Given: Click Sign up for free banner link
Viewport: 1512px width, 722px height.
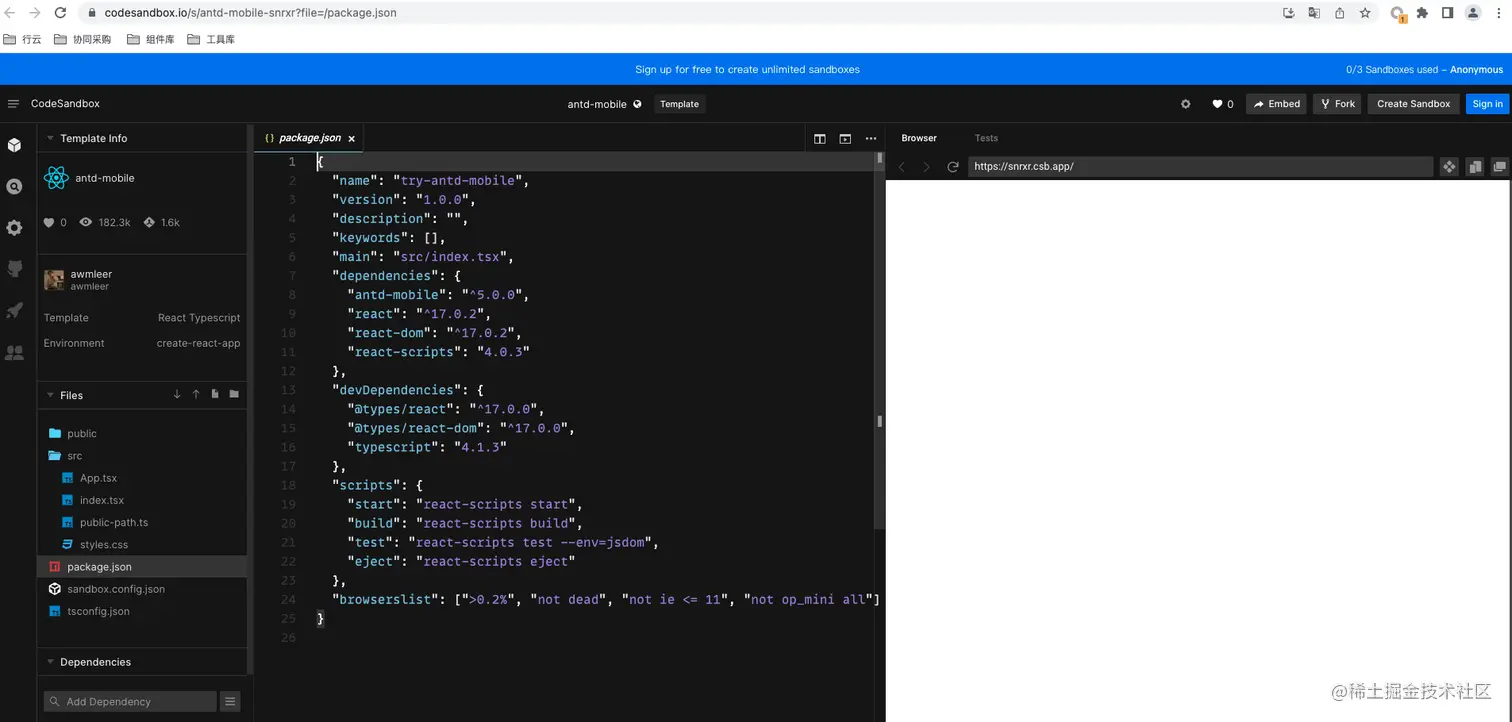Looking at the screenshot, I should (x=747, y=70).
